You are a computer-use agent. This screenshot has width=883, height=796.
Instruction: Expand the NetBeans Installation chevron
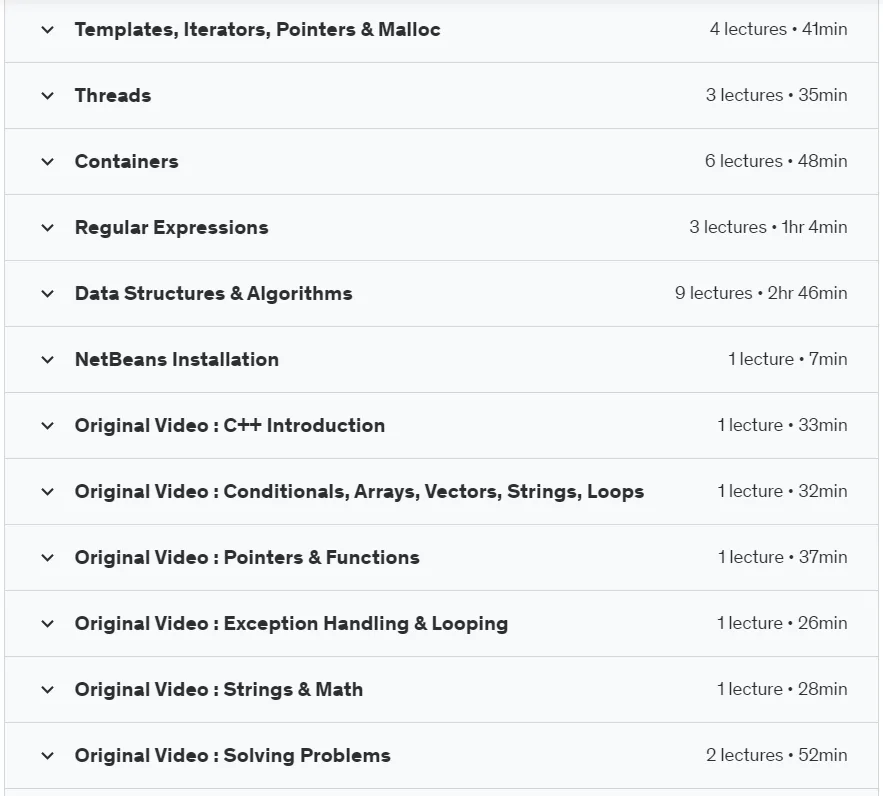point(48,359)
